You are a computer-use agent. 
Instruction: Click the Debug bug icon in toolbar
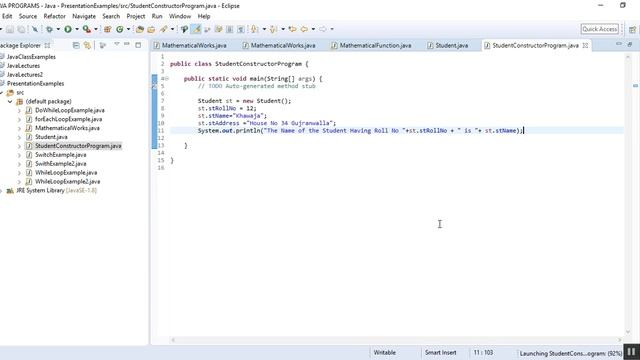(49, 29)
